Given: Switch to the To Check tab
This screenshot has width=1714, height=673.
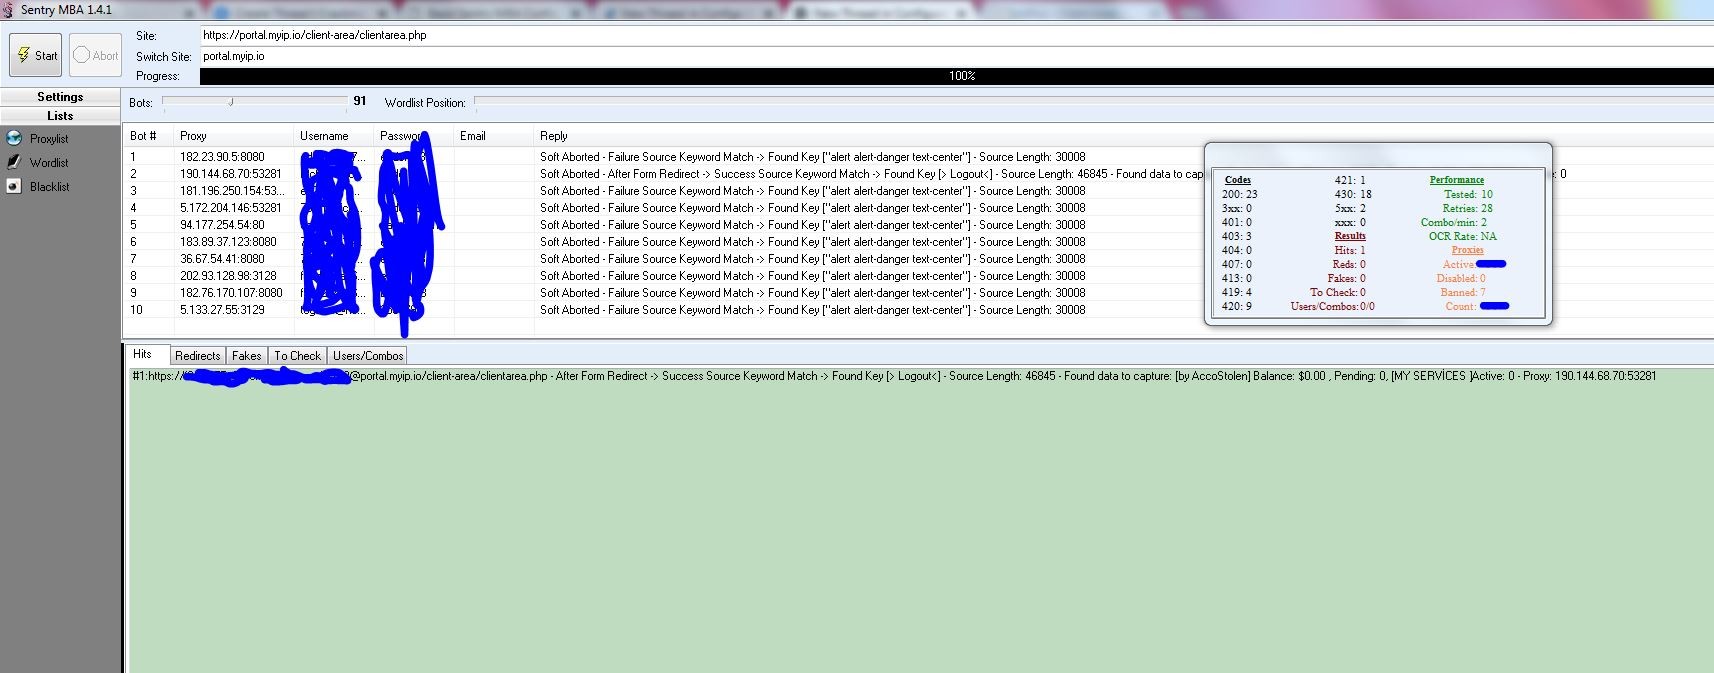Looking at the screenshot, I should click(298, 356).
